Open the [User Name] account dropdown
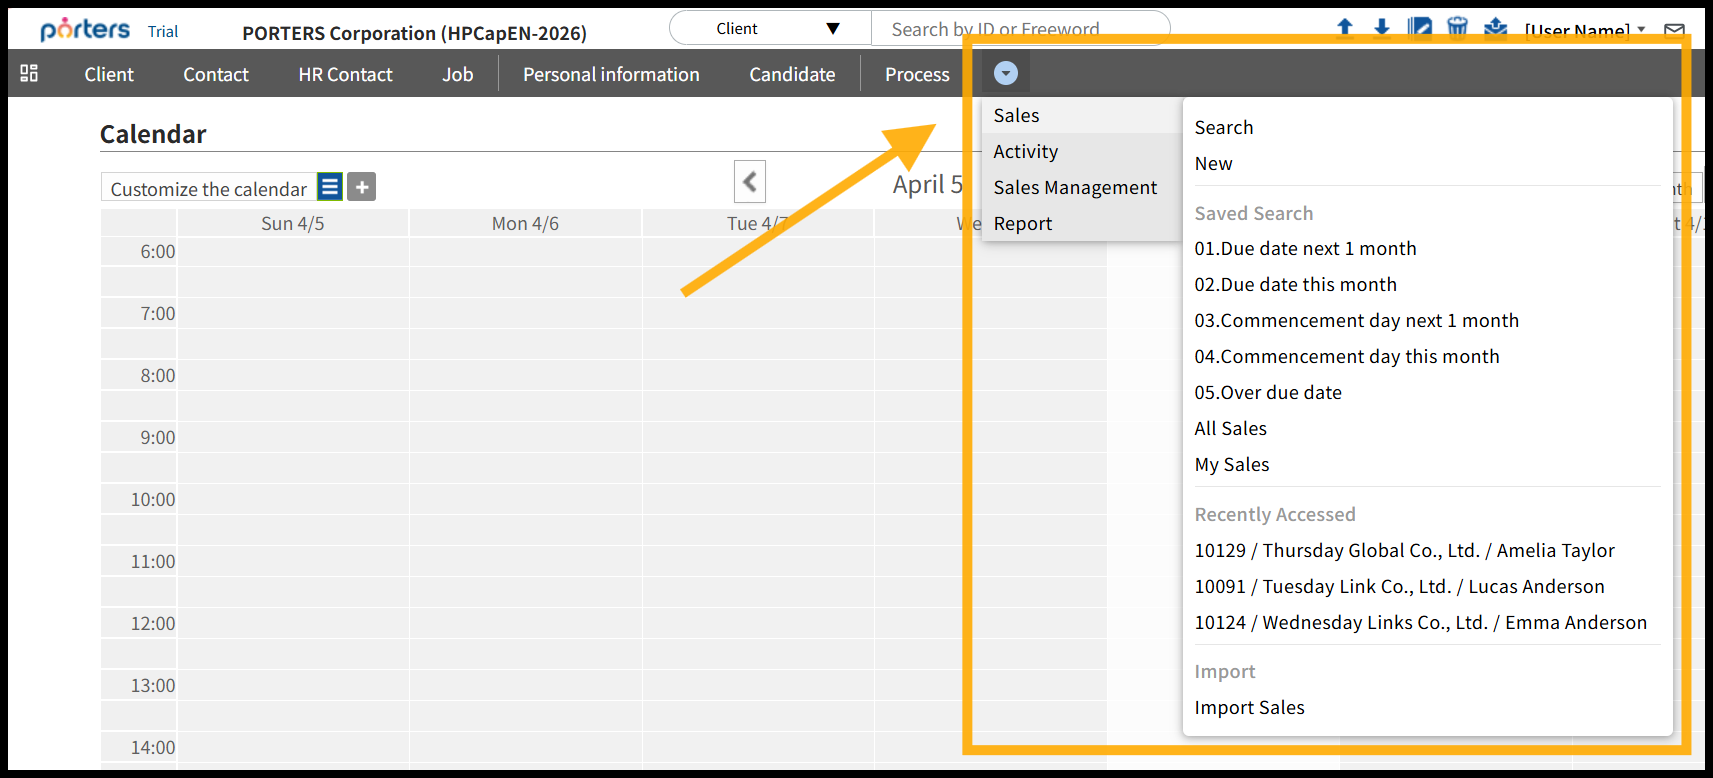This screenshot has width=1713, height=778. pyautogui.click(x=1584, y=30)
